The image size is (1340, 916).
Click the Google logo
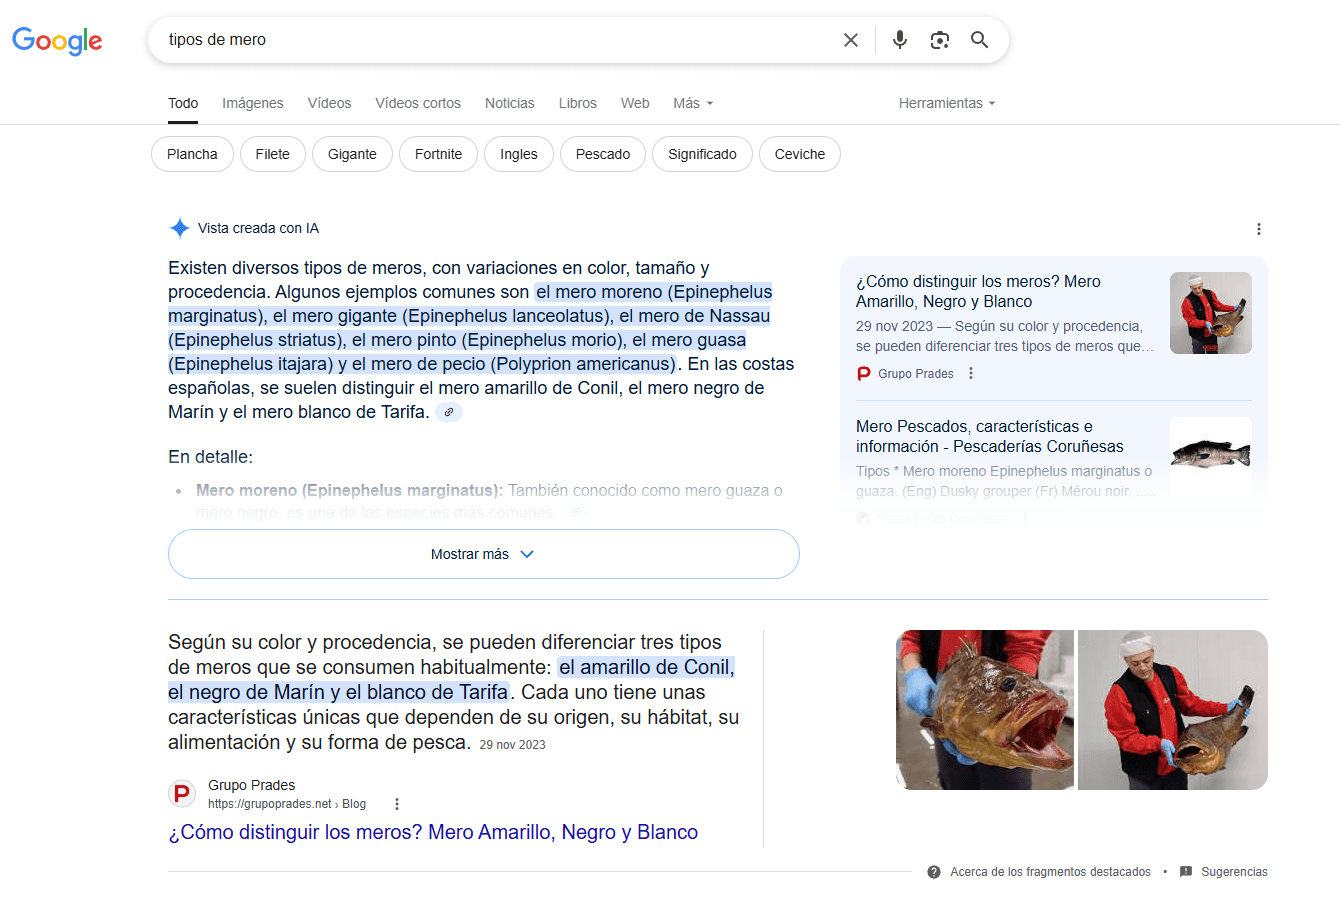[57, 40]
